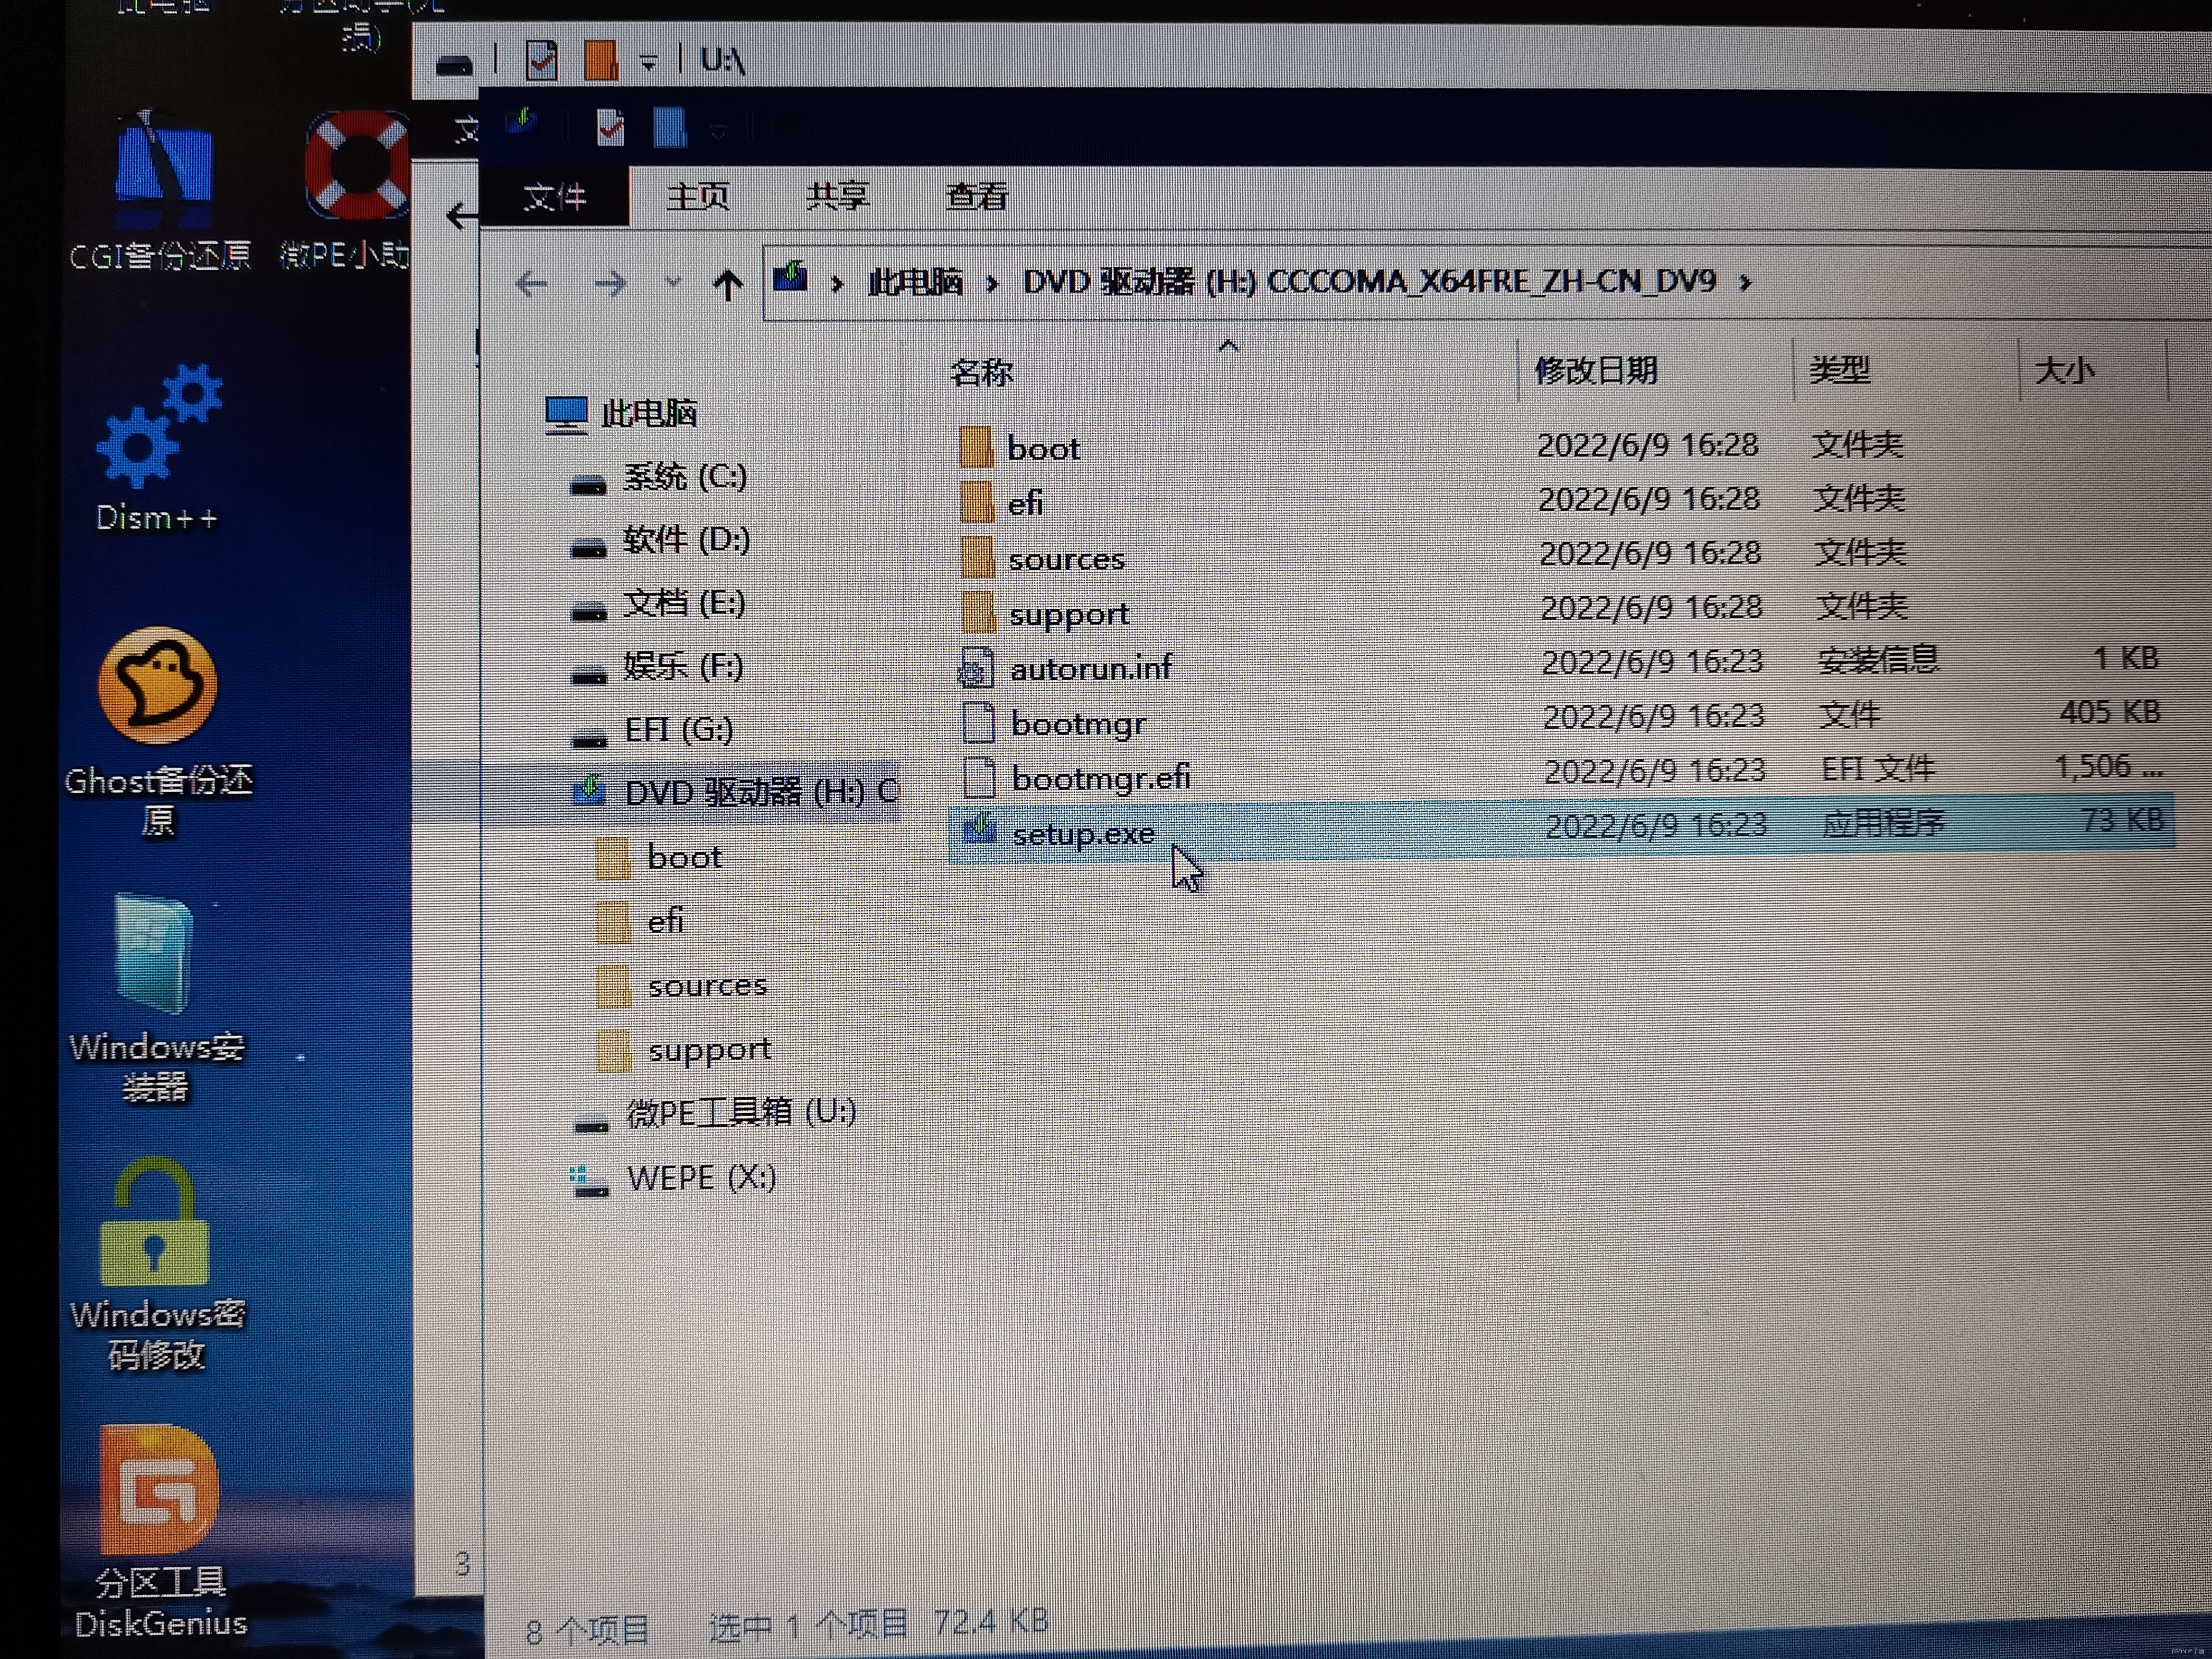Viewport: 2212px width, 1659px height.
Task: Click bootmgr size value 405 KB
Action: coord(2110,712)
